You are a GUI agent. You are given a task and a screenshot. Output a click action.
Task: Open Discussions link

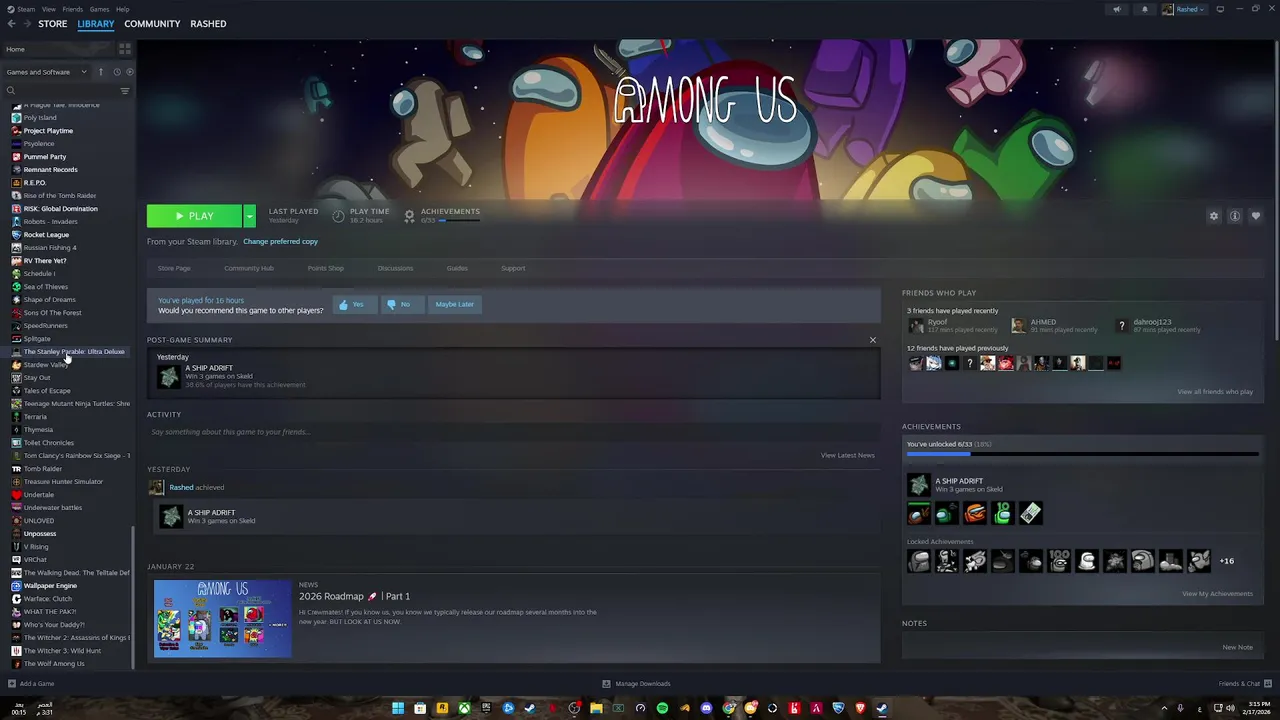coord(395,268)
